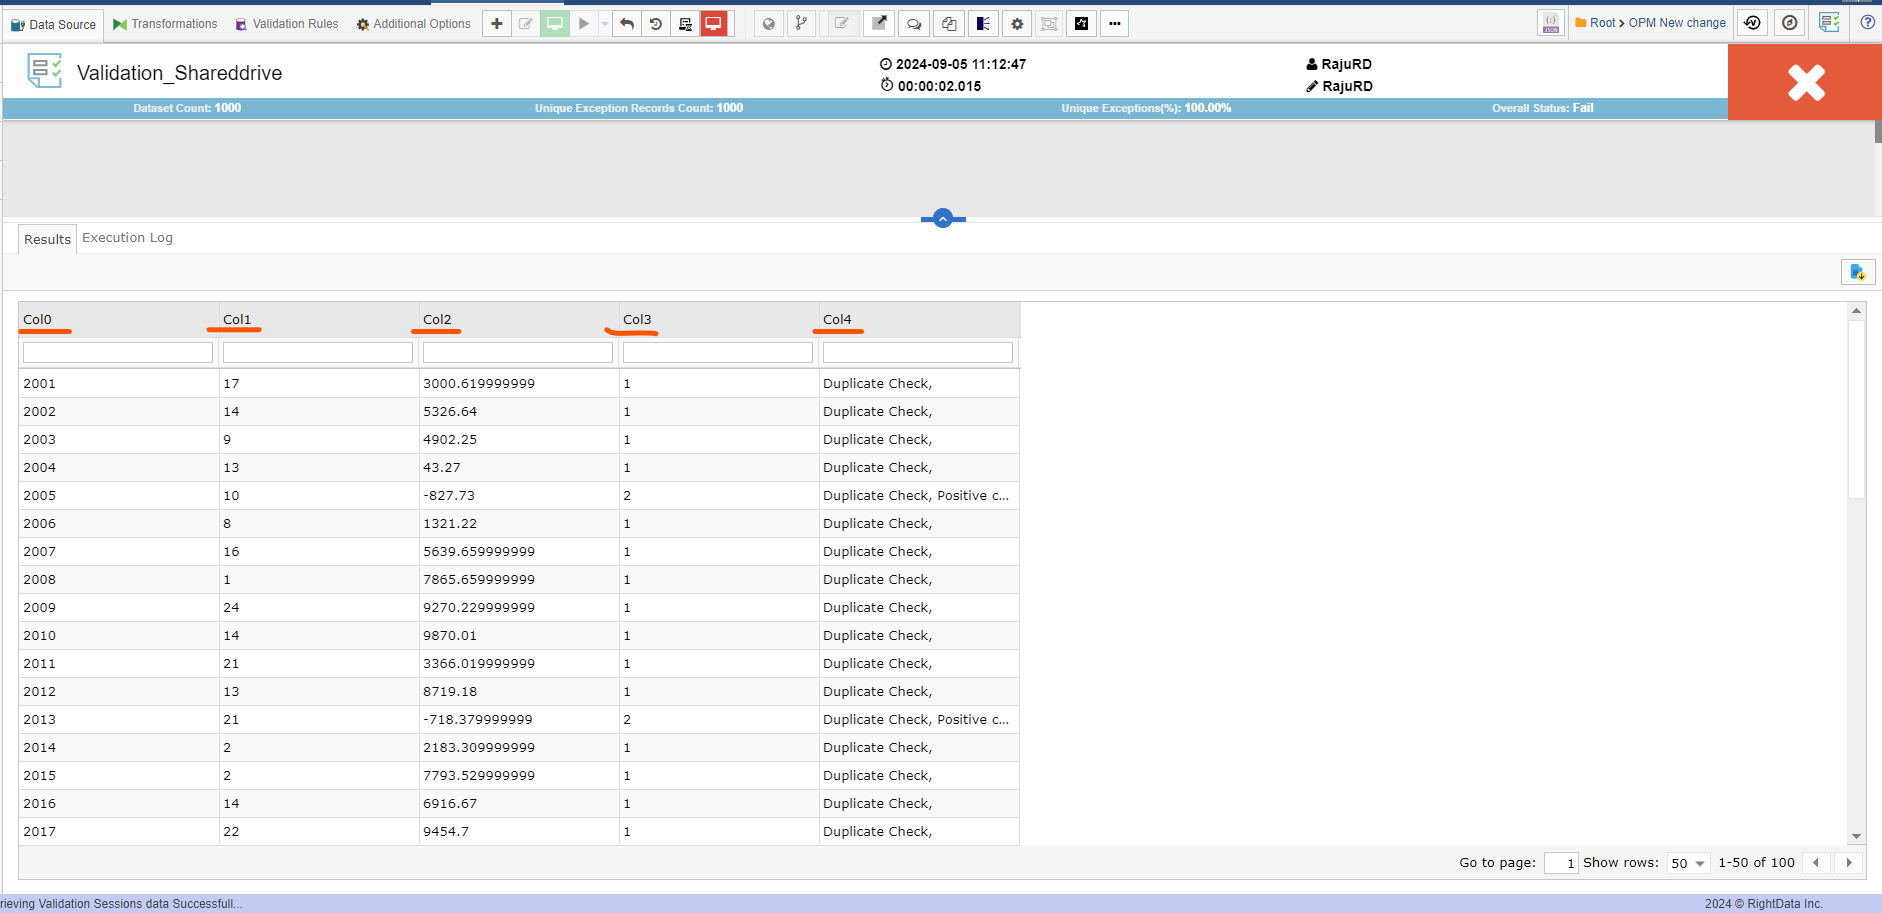Open the comments speech bubble icon
1882x913 pixels.
pyautogui.click(x=914, y=24)
